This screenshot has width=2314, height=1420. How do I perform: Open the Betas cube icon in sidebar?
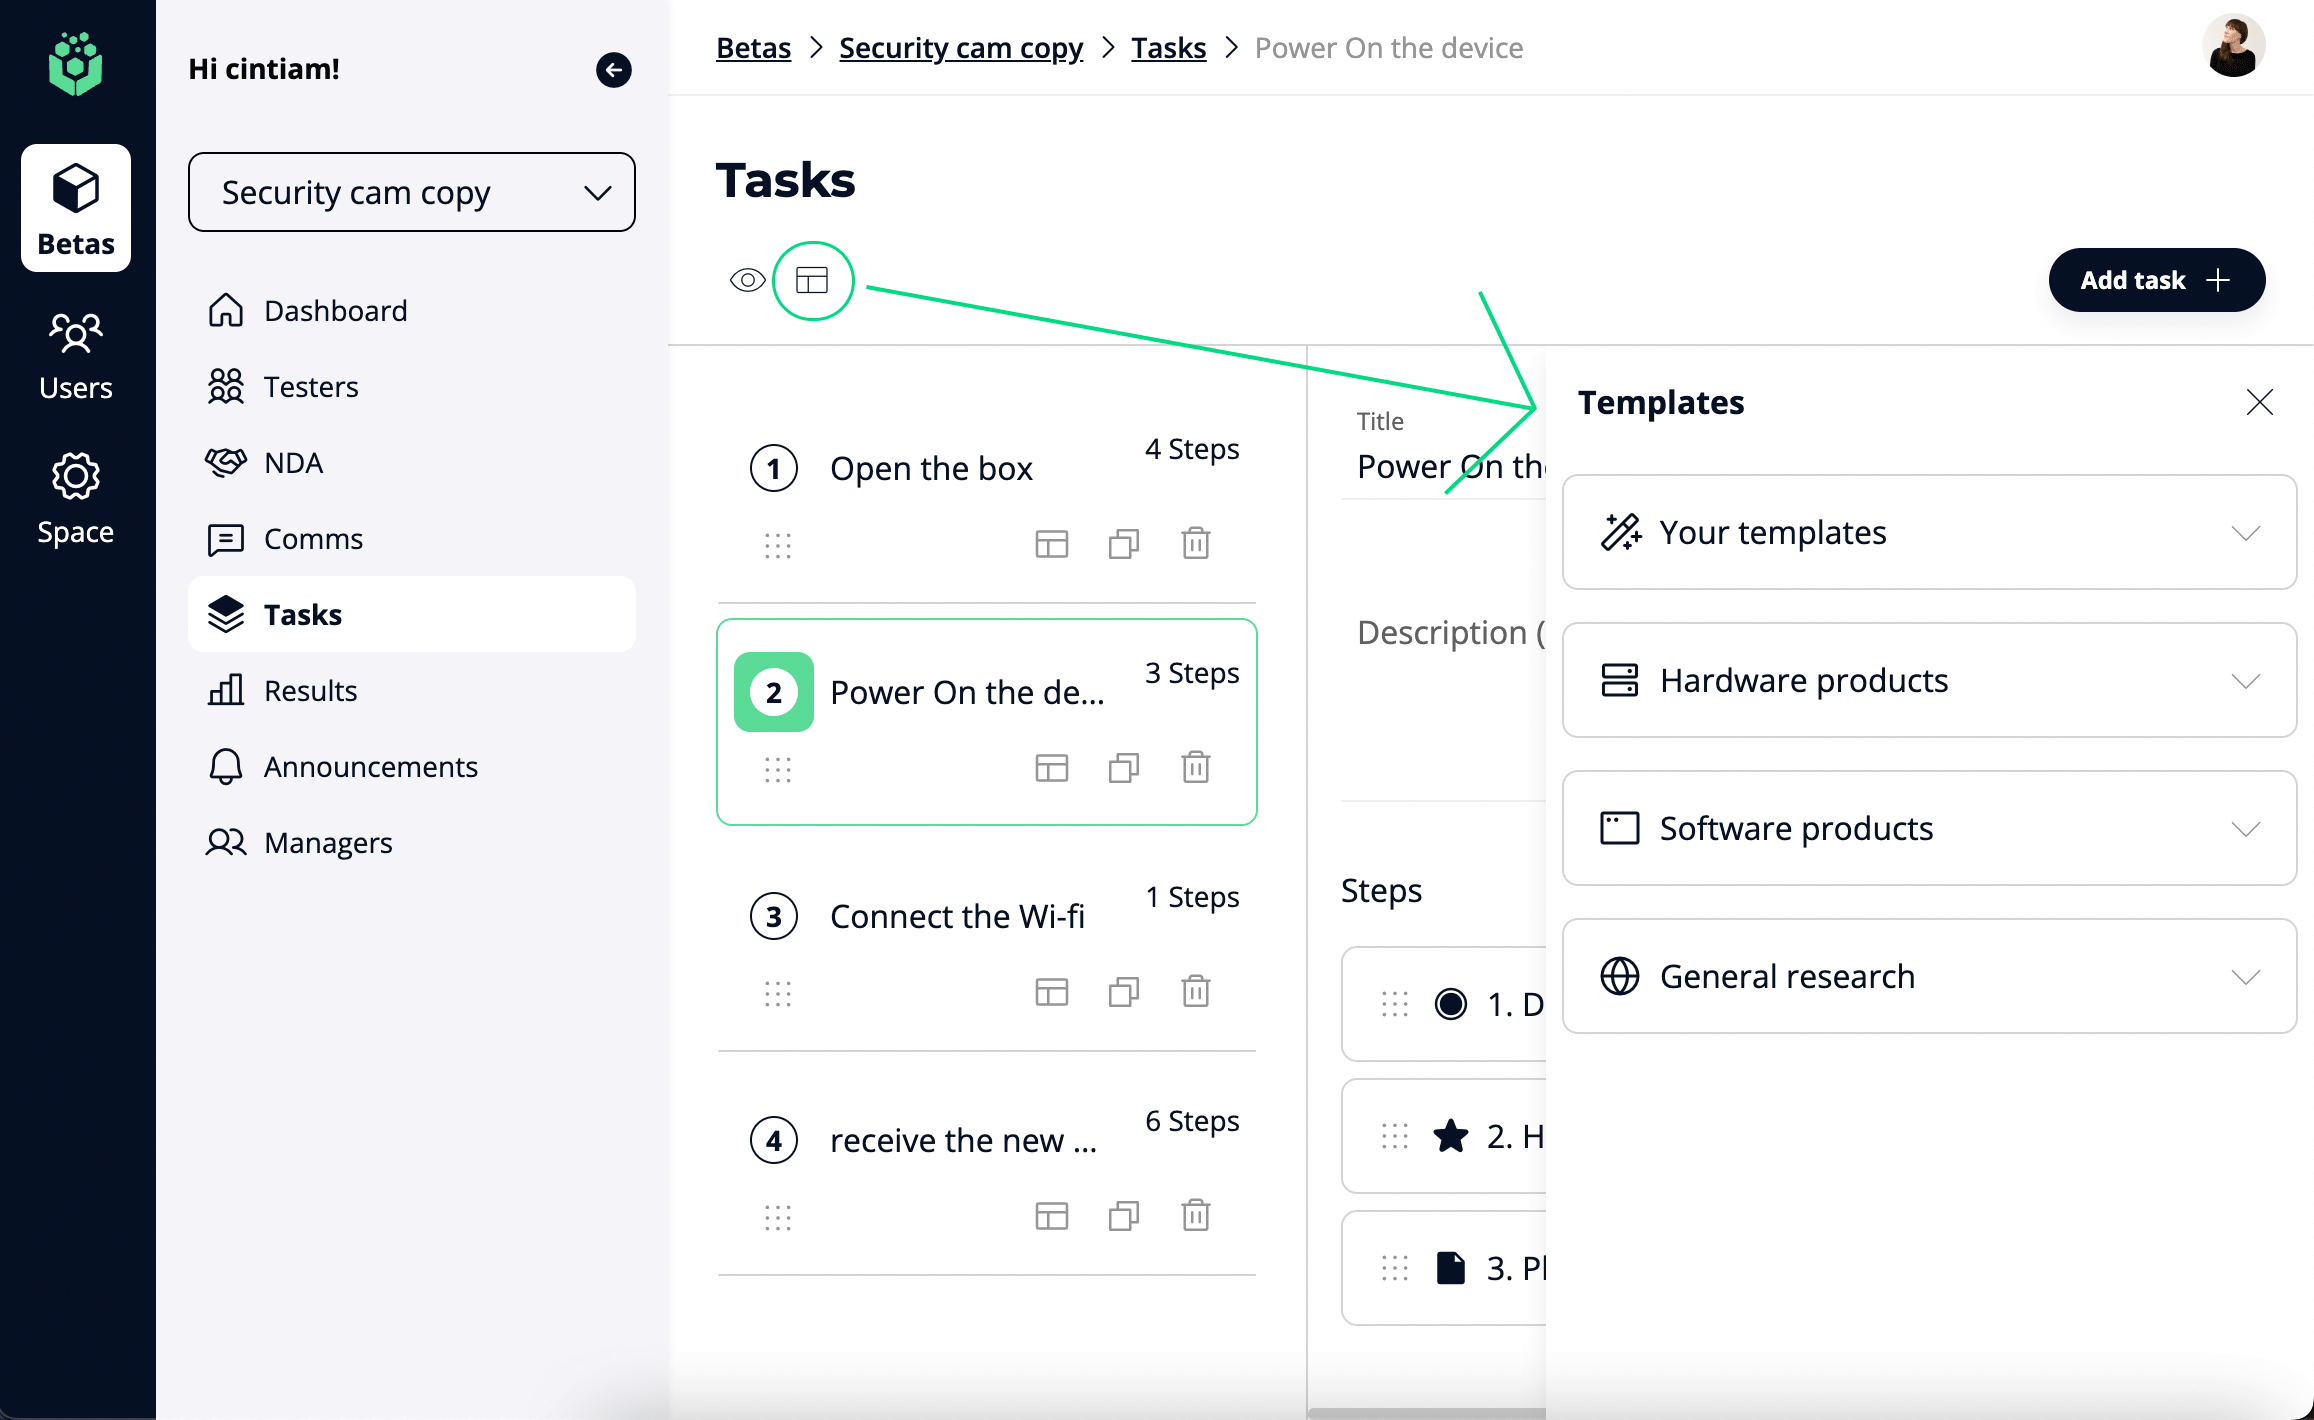pos(75,205)
